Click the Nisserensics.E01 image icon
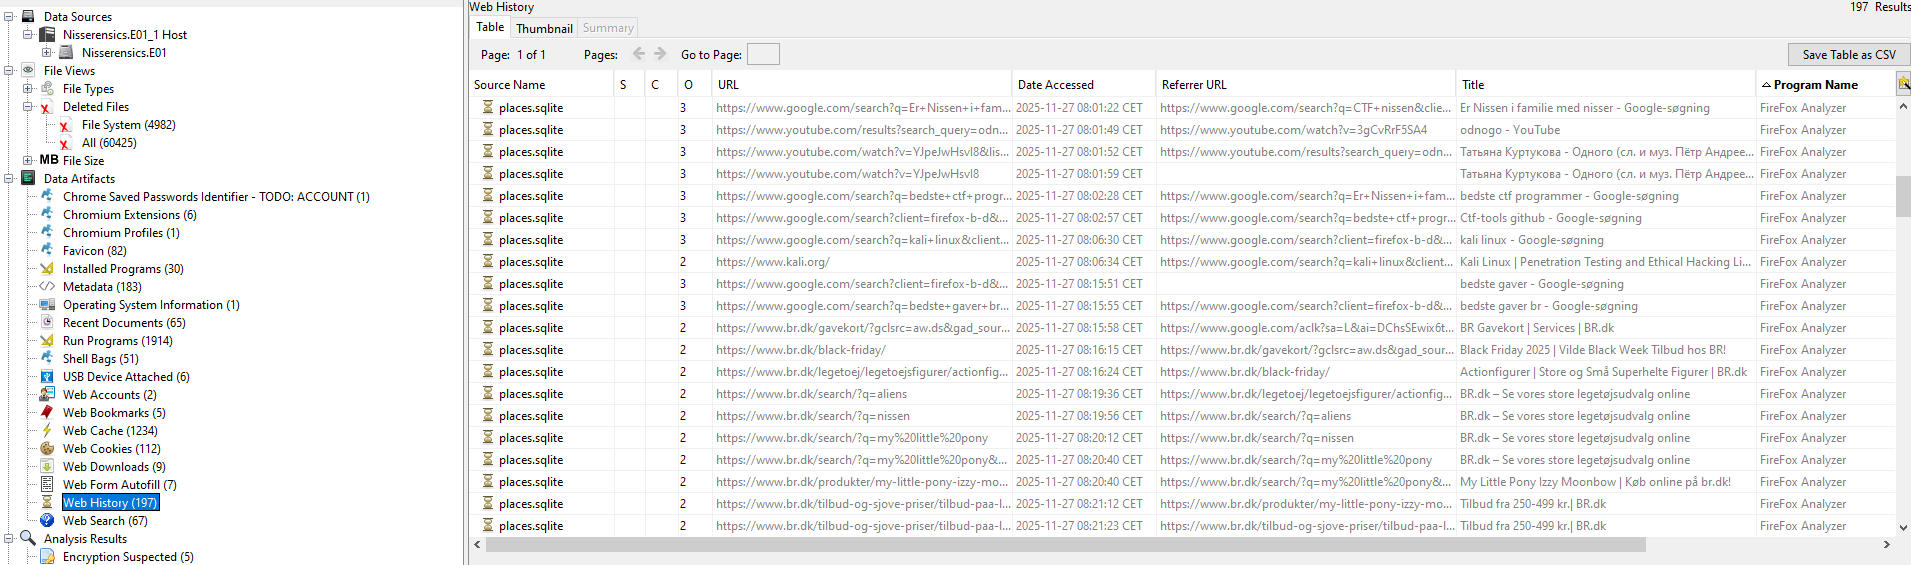Image resolution: width=1911 pixels, height=565 pixels. pos(66,52)
